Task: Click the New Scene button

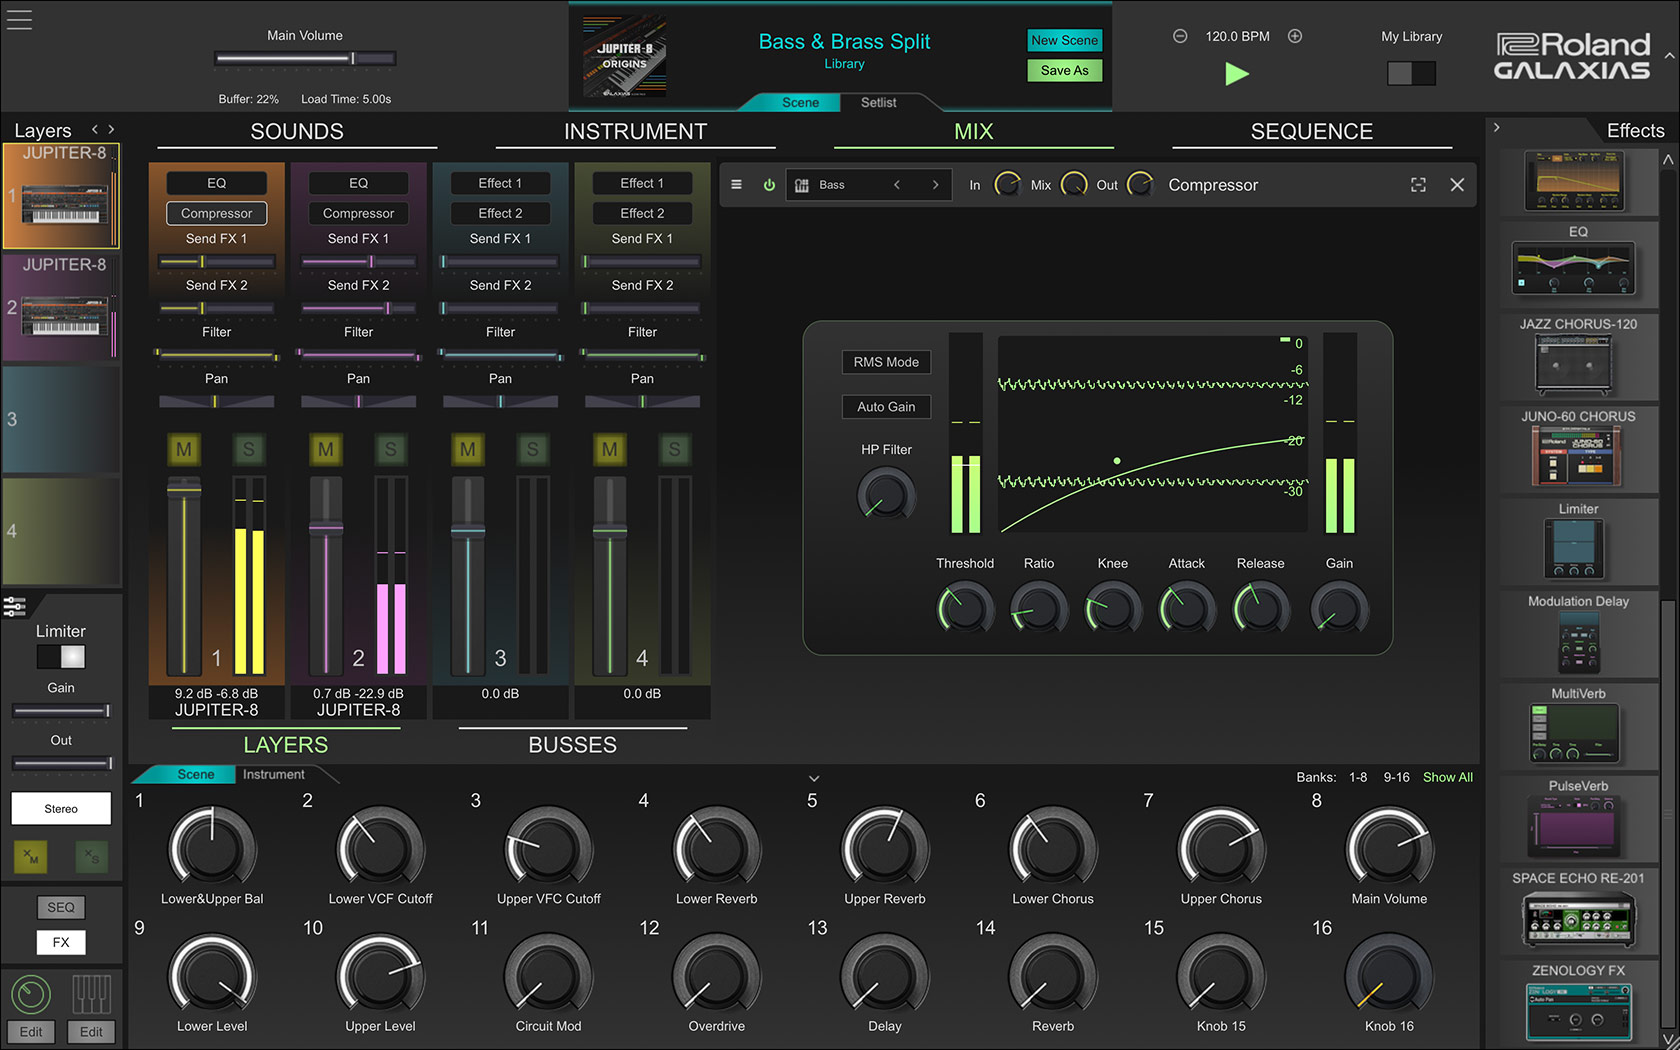Action: (x=1065, y=40)
